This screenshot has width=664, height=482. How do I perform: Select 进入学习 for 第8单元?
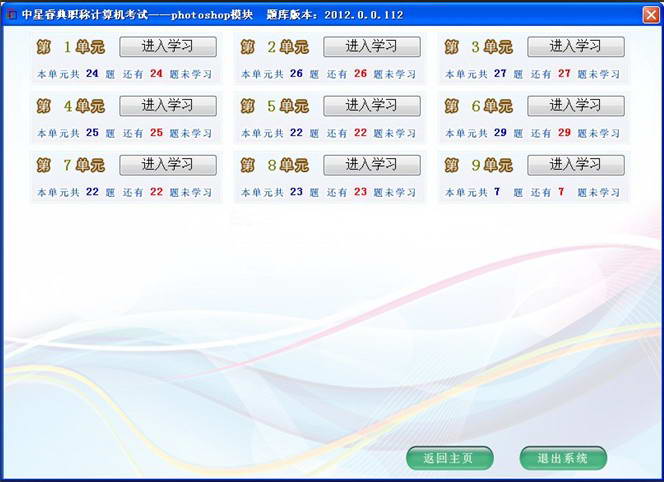click(371, 165)
